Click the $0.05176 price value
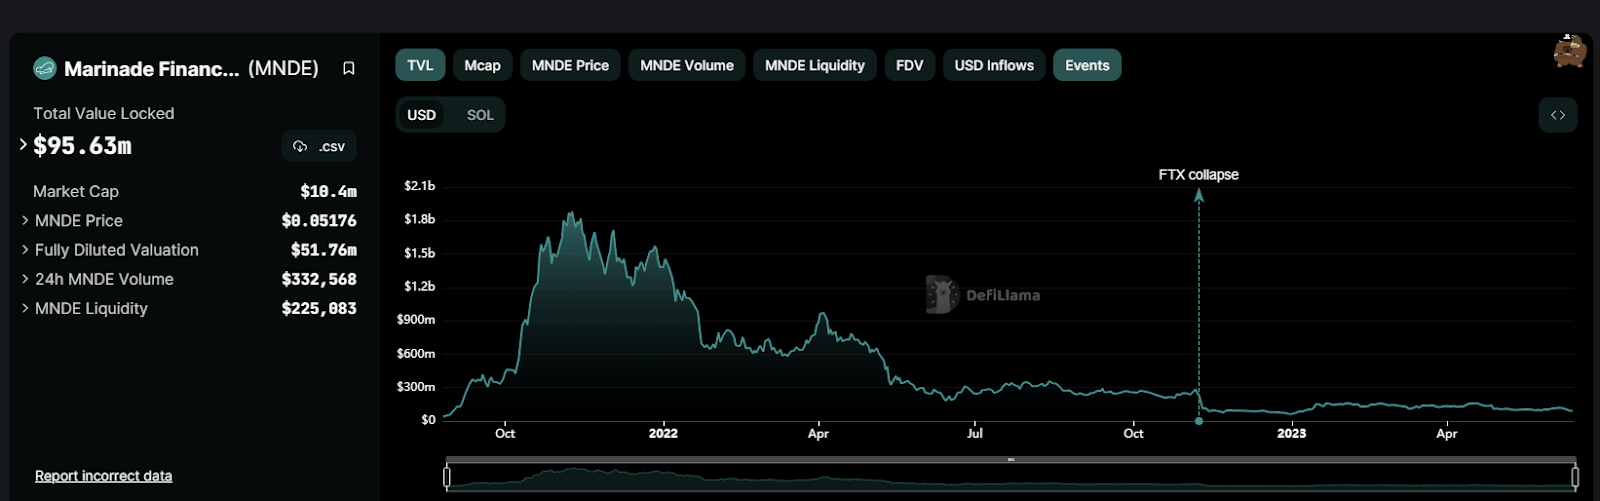Screen dimensions: 1600x501 click(319, 220)
